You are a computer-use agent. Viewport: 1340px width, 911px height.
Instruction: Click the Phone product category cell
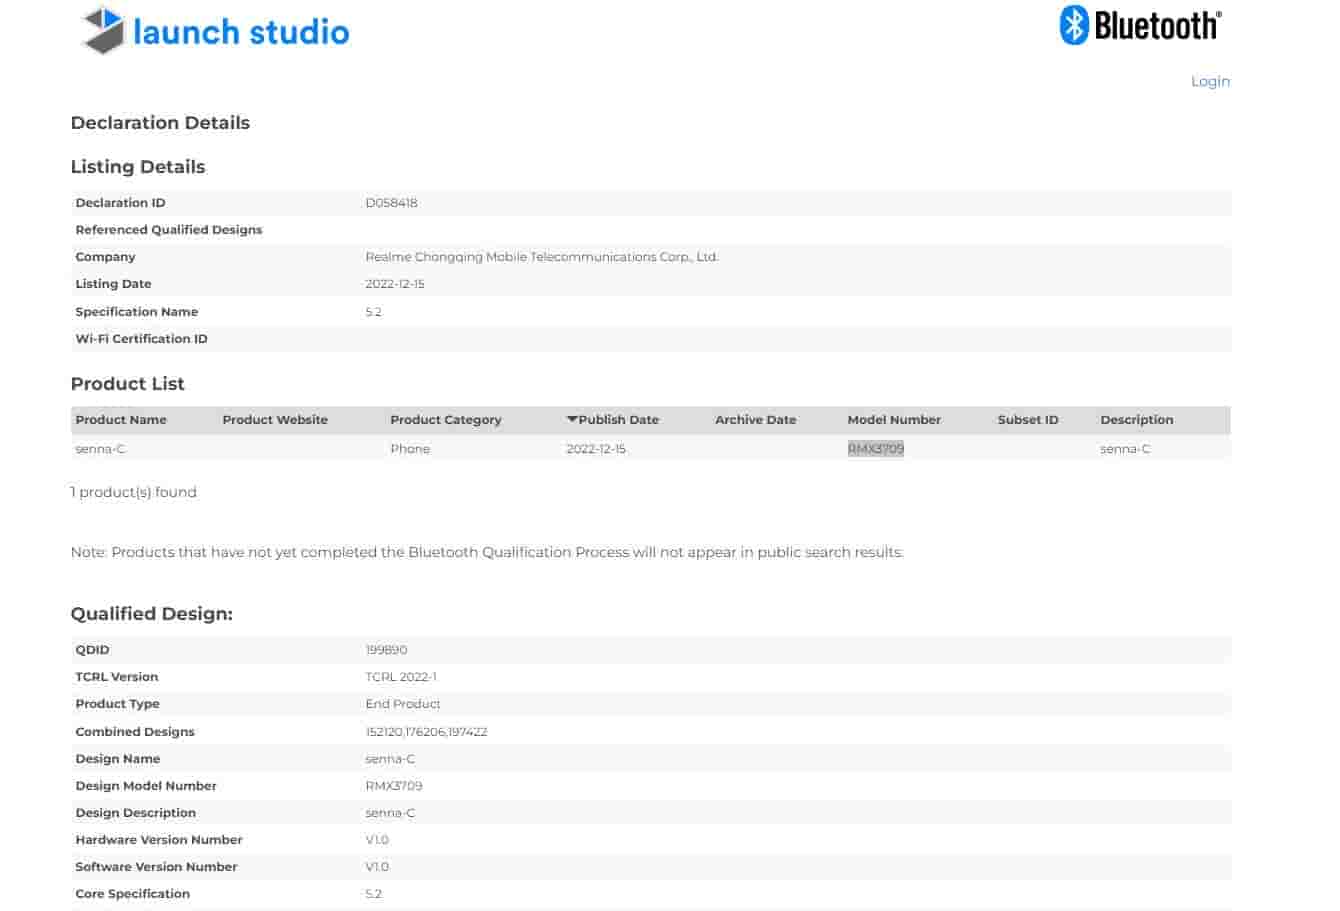click(410, 449)
